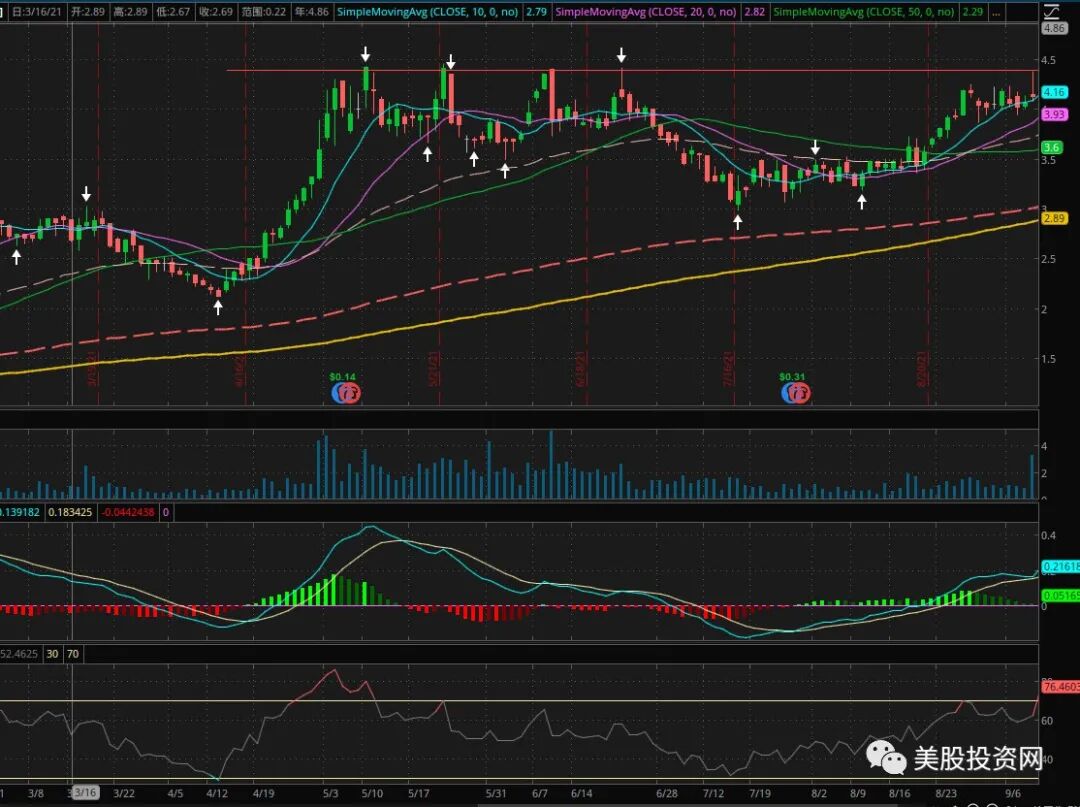Click the gray 4.86 price bubble

click(1054, 28)
